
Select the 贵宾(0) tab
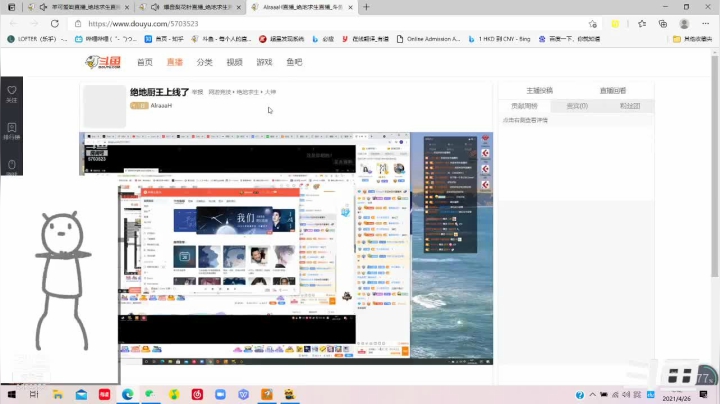click(577, 106)
